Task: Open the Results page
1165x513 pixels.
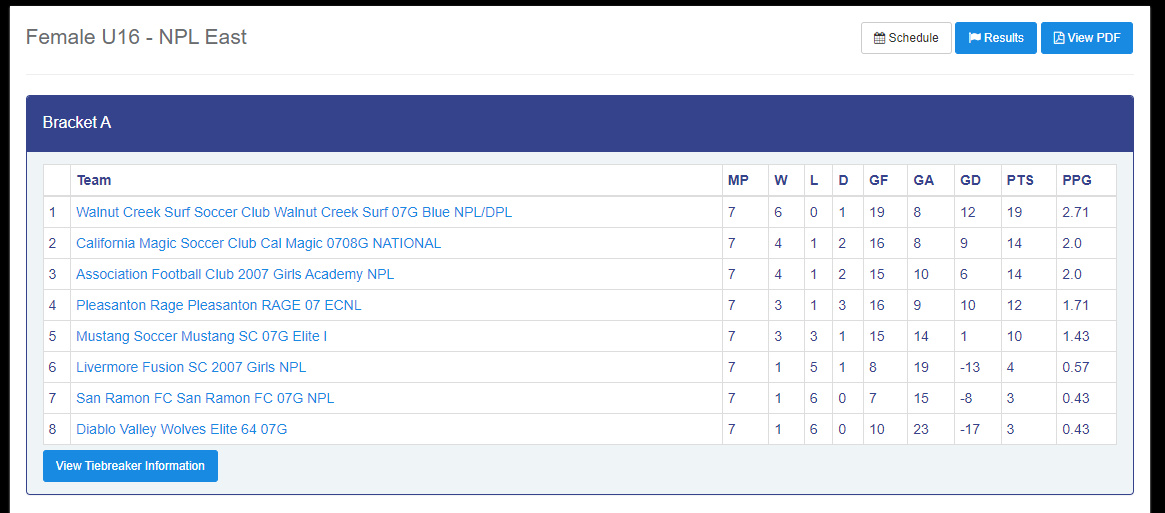Action: point(996,38)
